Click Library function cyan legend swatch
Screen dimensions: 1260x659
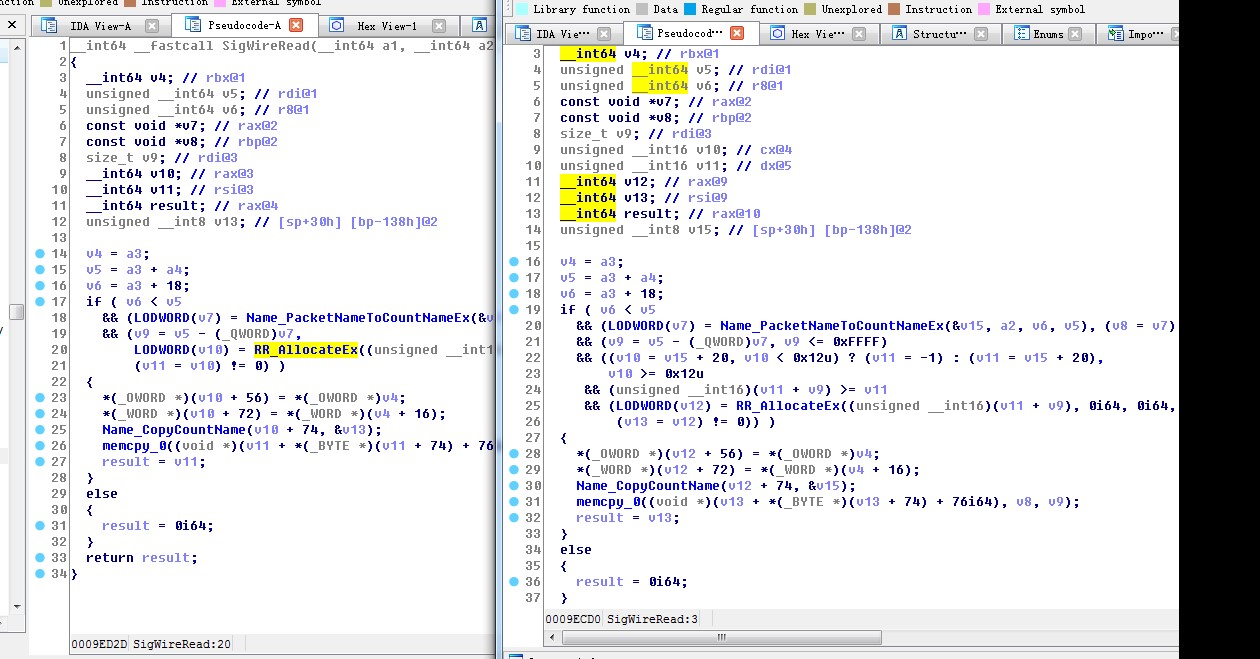click(x=521, y=9)
